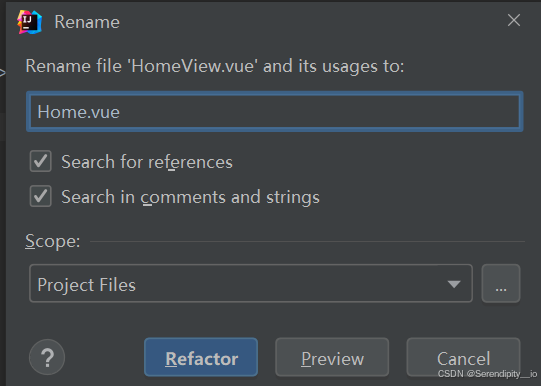Image resolution: width=541 pixels, height=386 pixels.
Task: Click the 'Search for references' label text
Action: click(147, 162)
